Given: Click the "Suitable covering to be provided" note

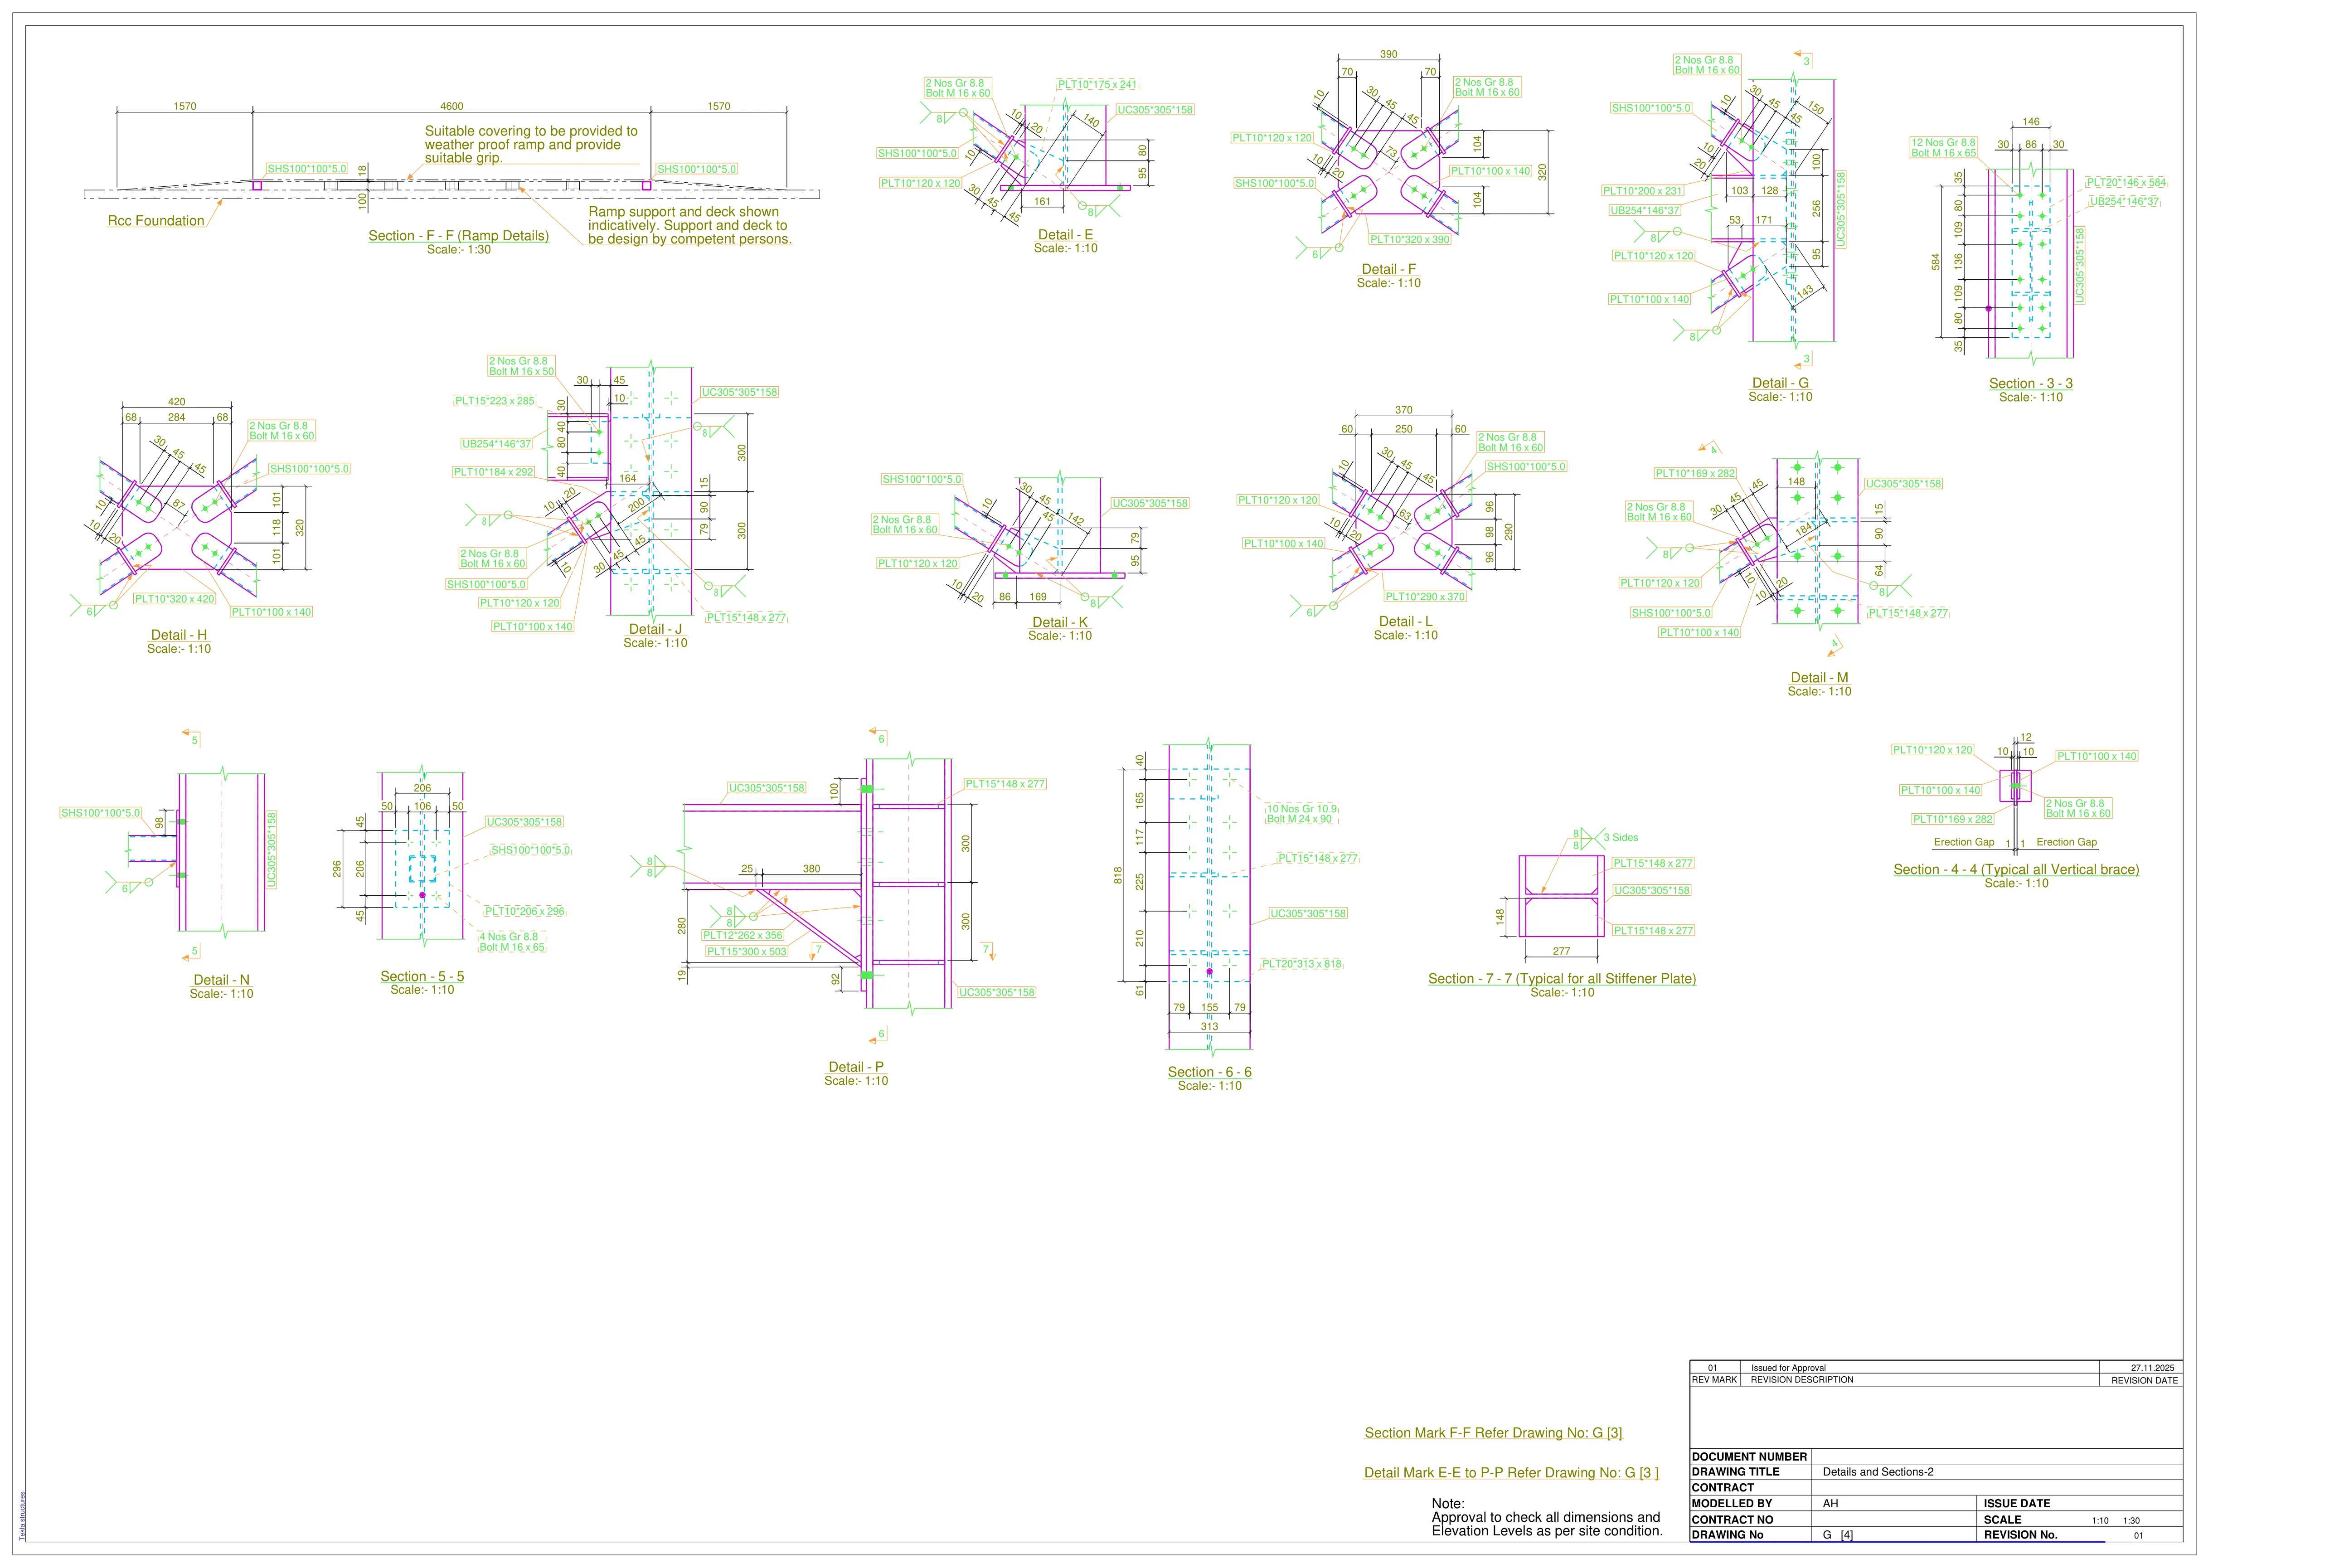Looking at the screenshot, I should click(531, 145).
